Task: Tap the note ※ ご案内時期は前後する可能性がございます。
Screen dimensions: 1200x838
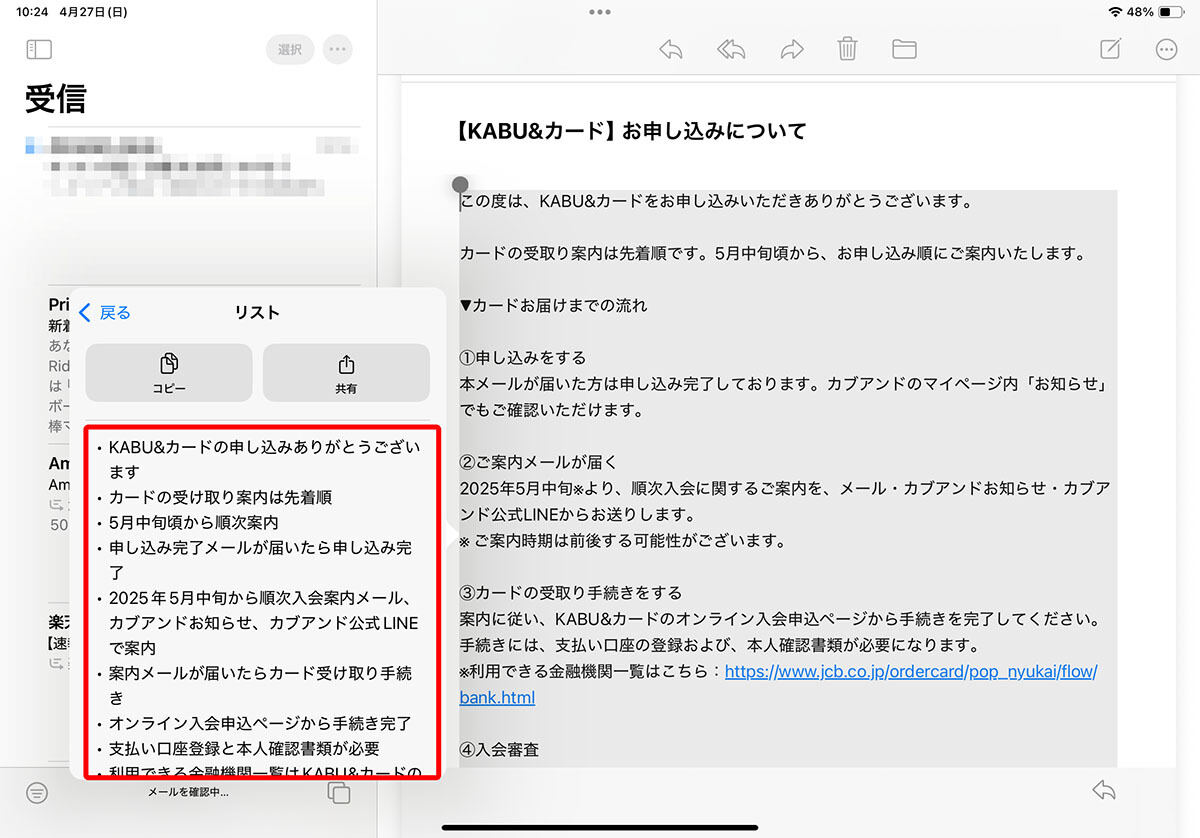Action: click(623, 541)
